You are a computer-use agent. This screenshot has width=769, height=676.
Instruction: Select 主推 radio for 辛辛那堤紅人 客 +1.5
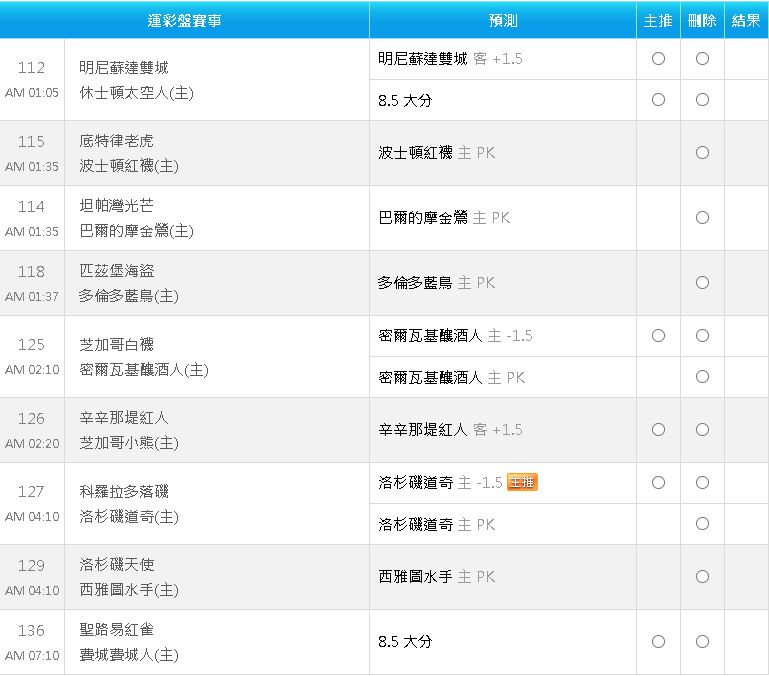pos(658,430)
